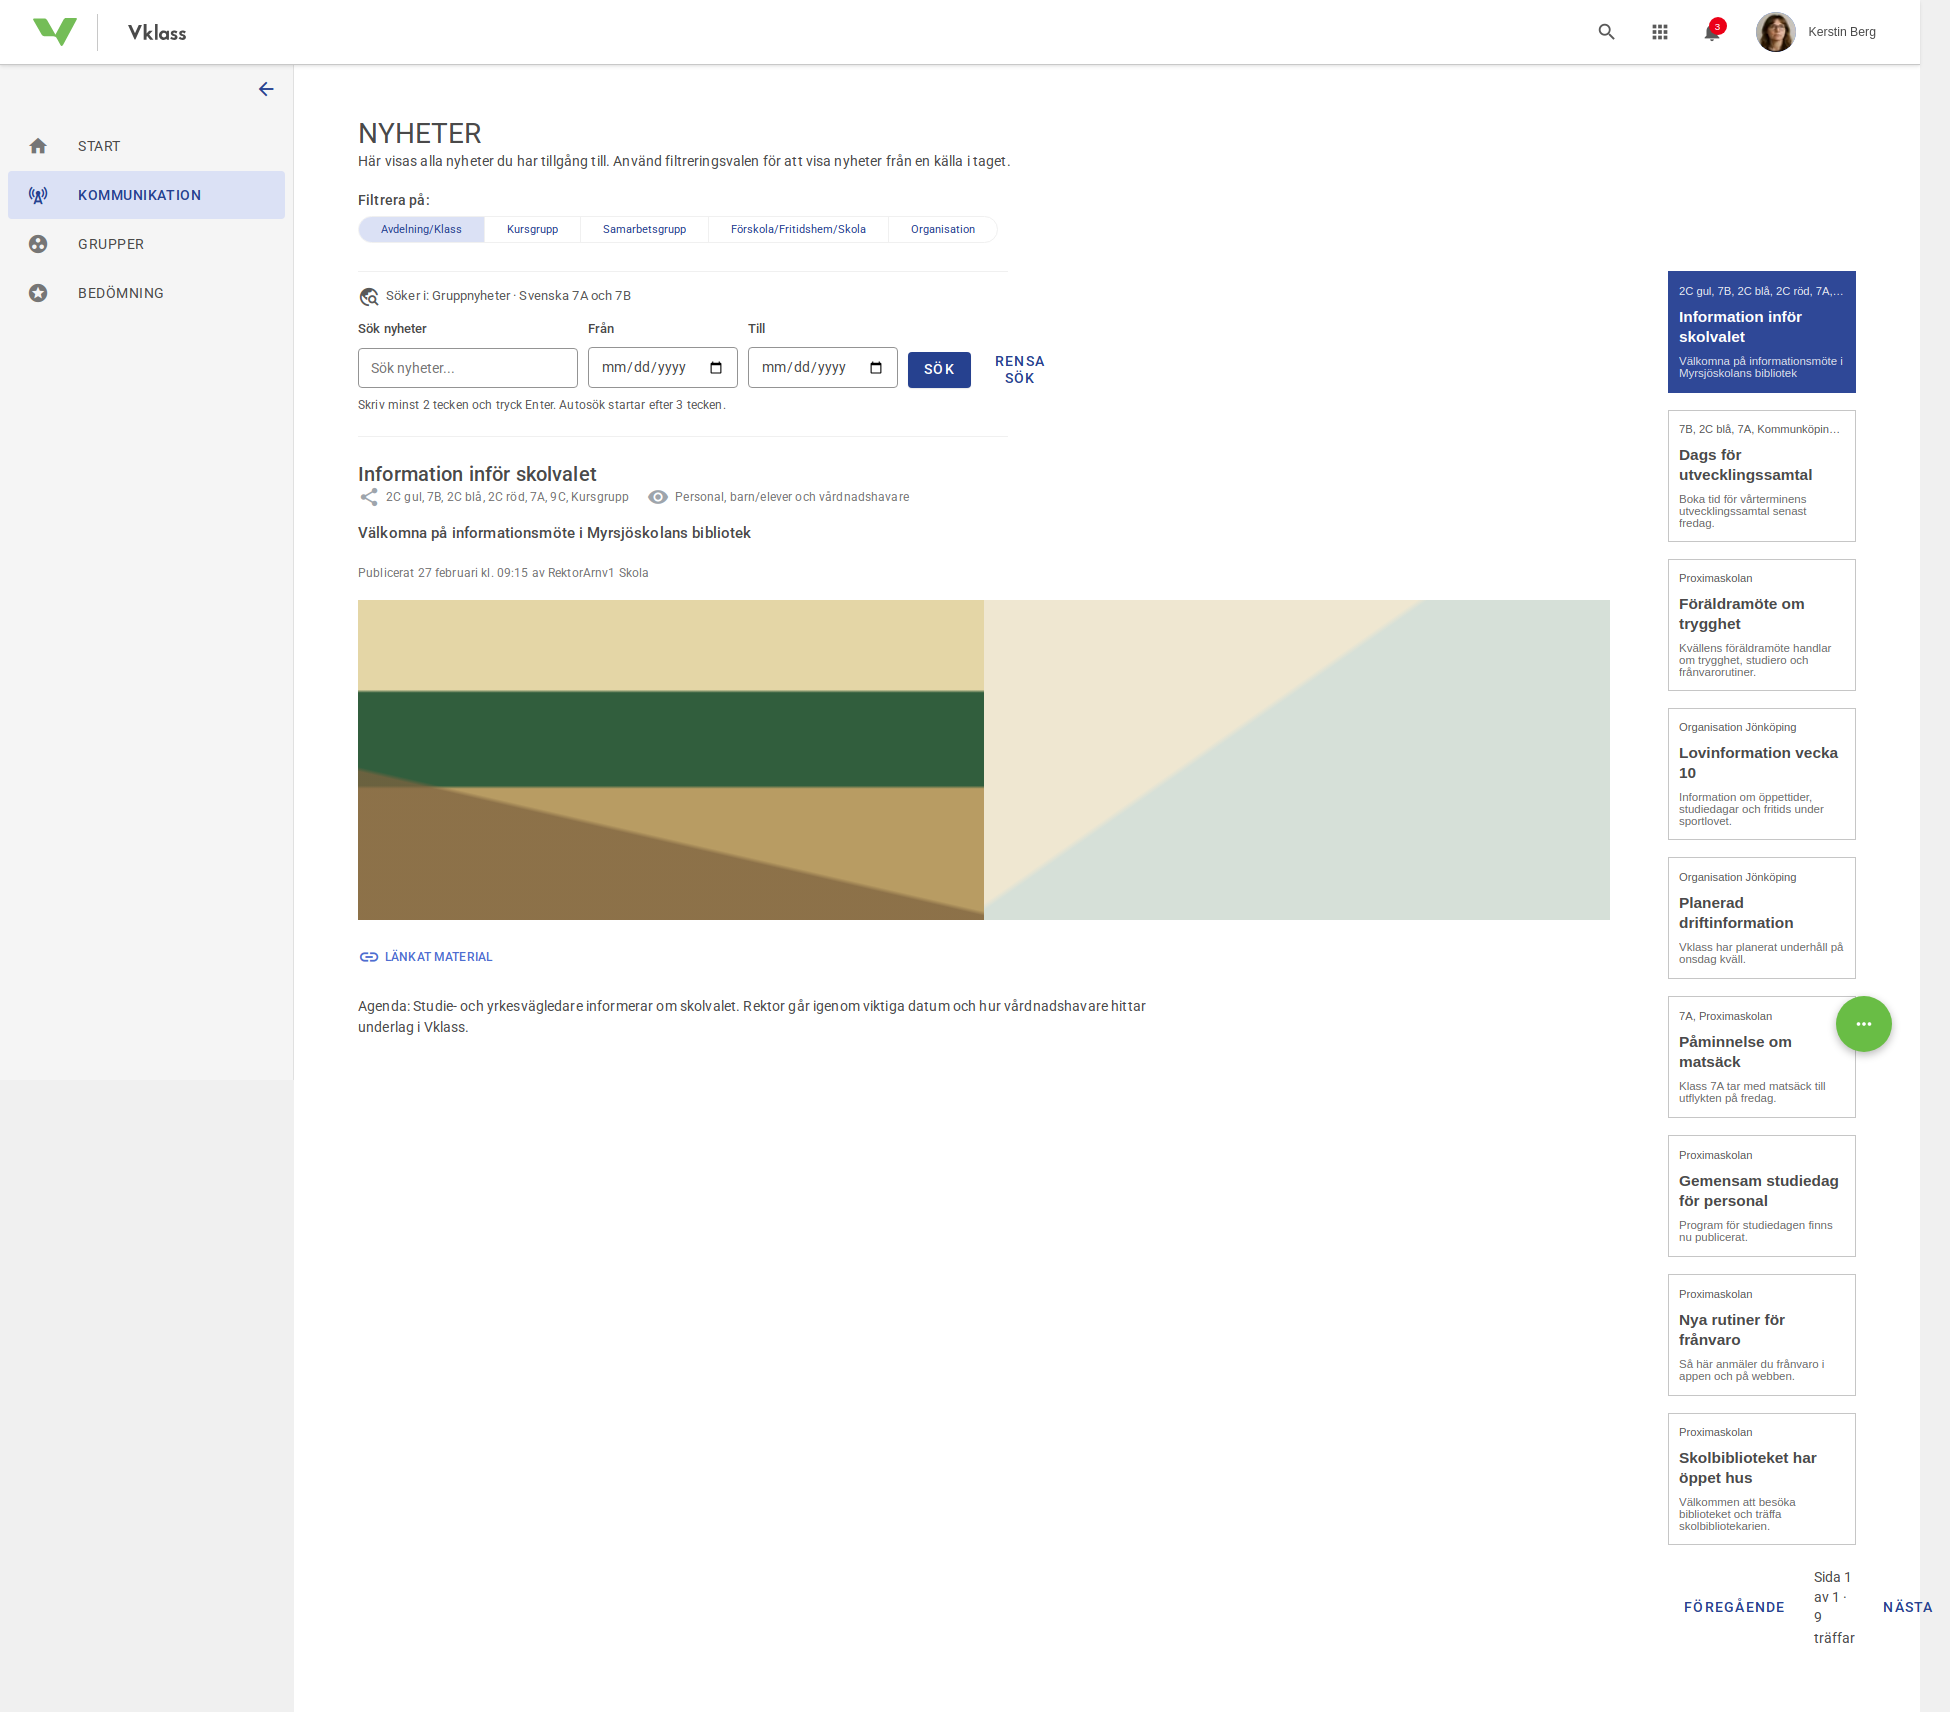Image resolution: width=1950 pixels, height=1712 pixels.
Task: Click the share icon under article title
Action: (369, 497)
